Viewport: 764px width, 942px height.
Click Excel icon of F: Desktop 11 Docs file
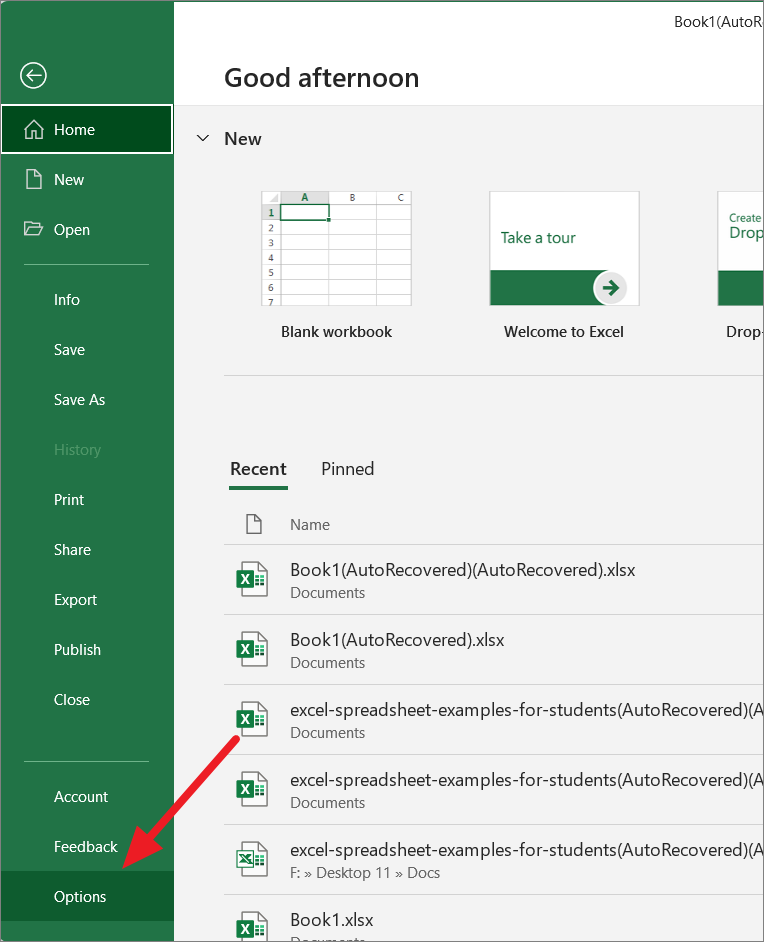(x=251, y=859)
